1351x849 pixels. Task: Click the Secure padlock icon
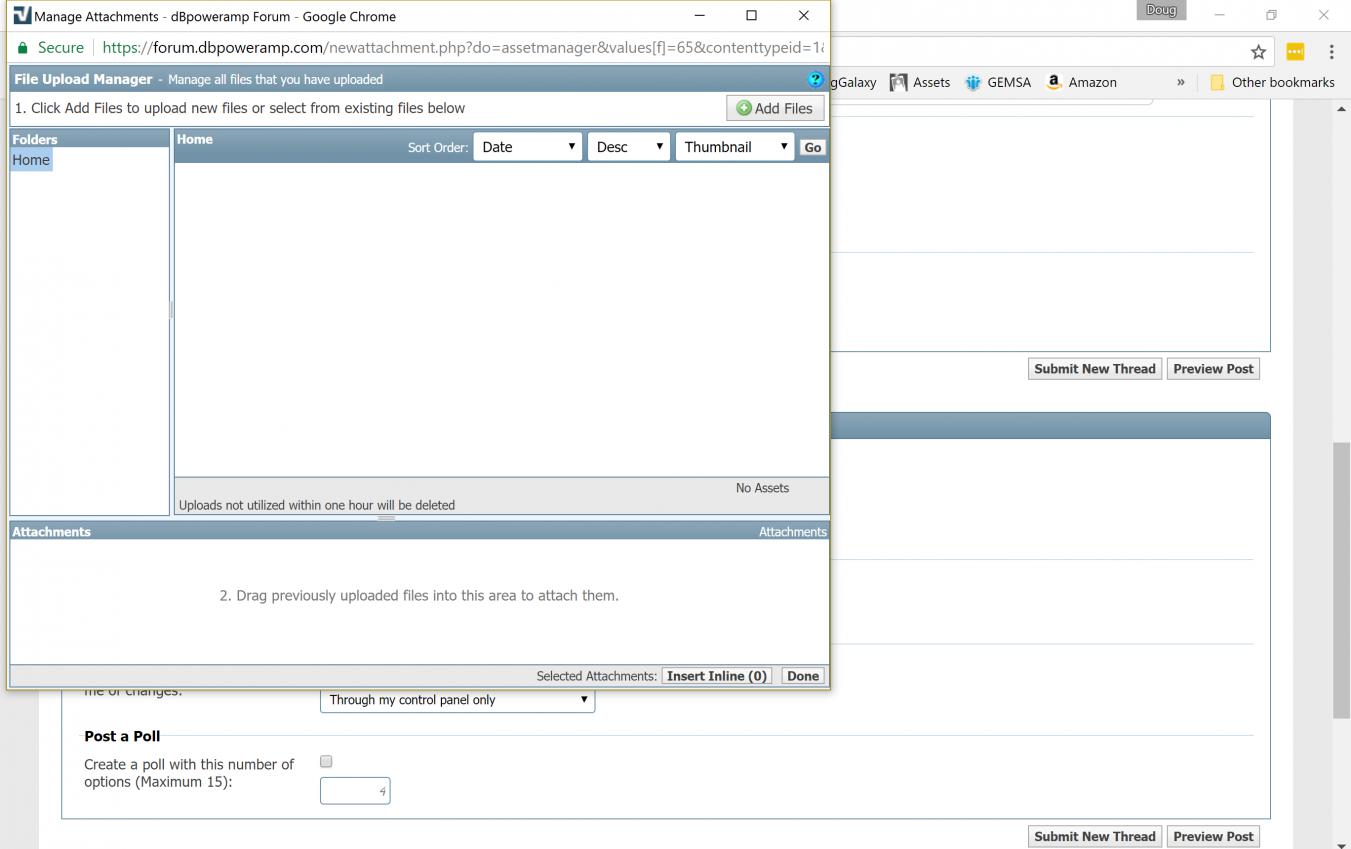pyautogui.click(x=23, y=48)
